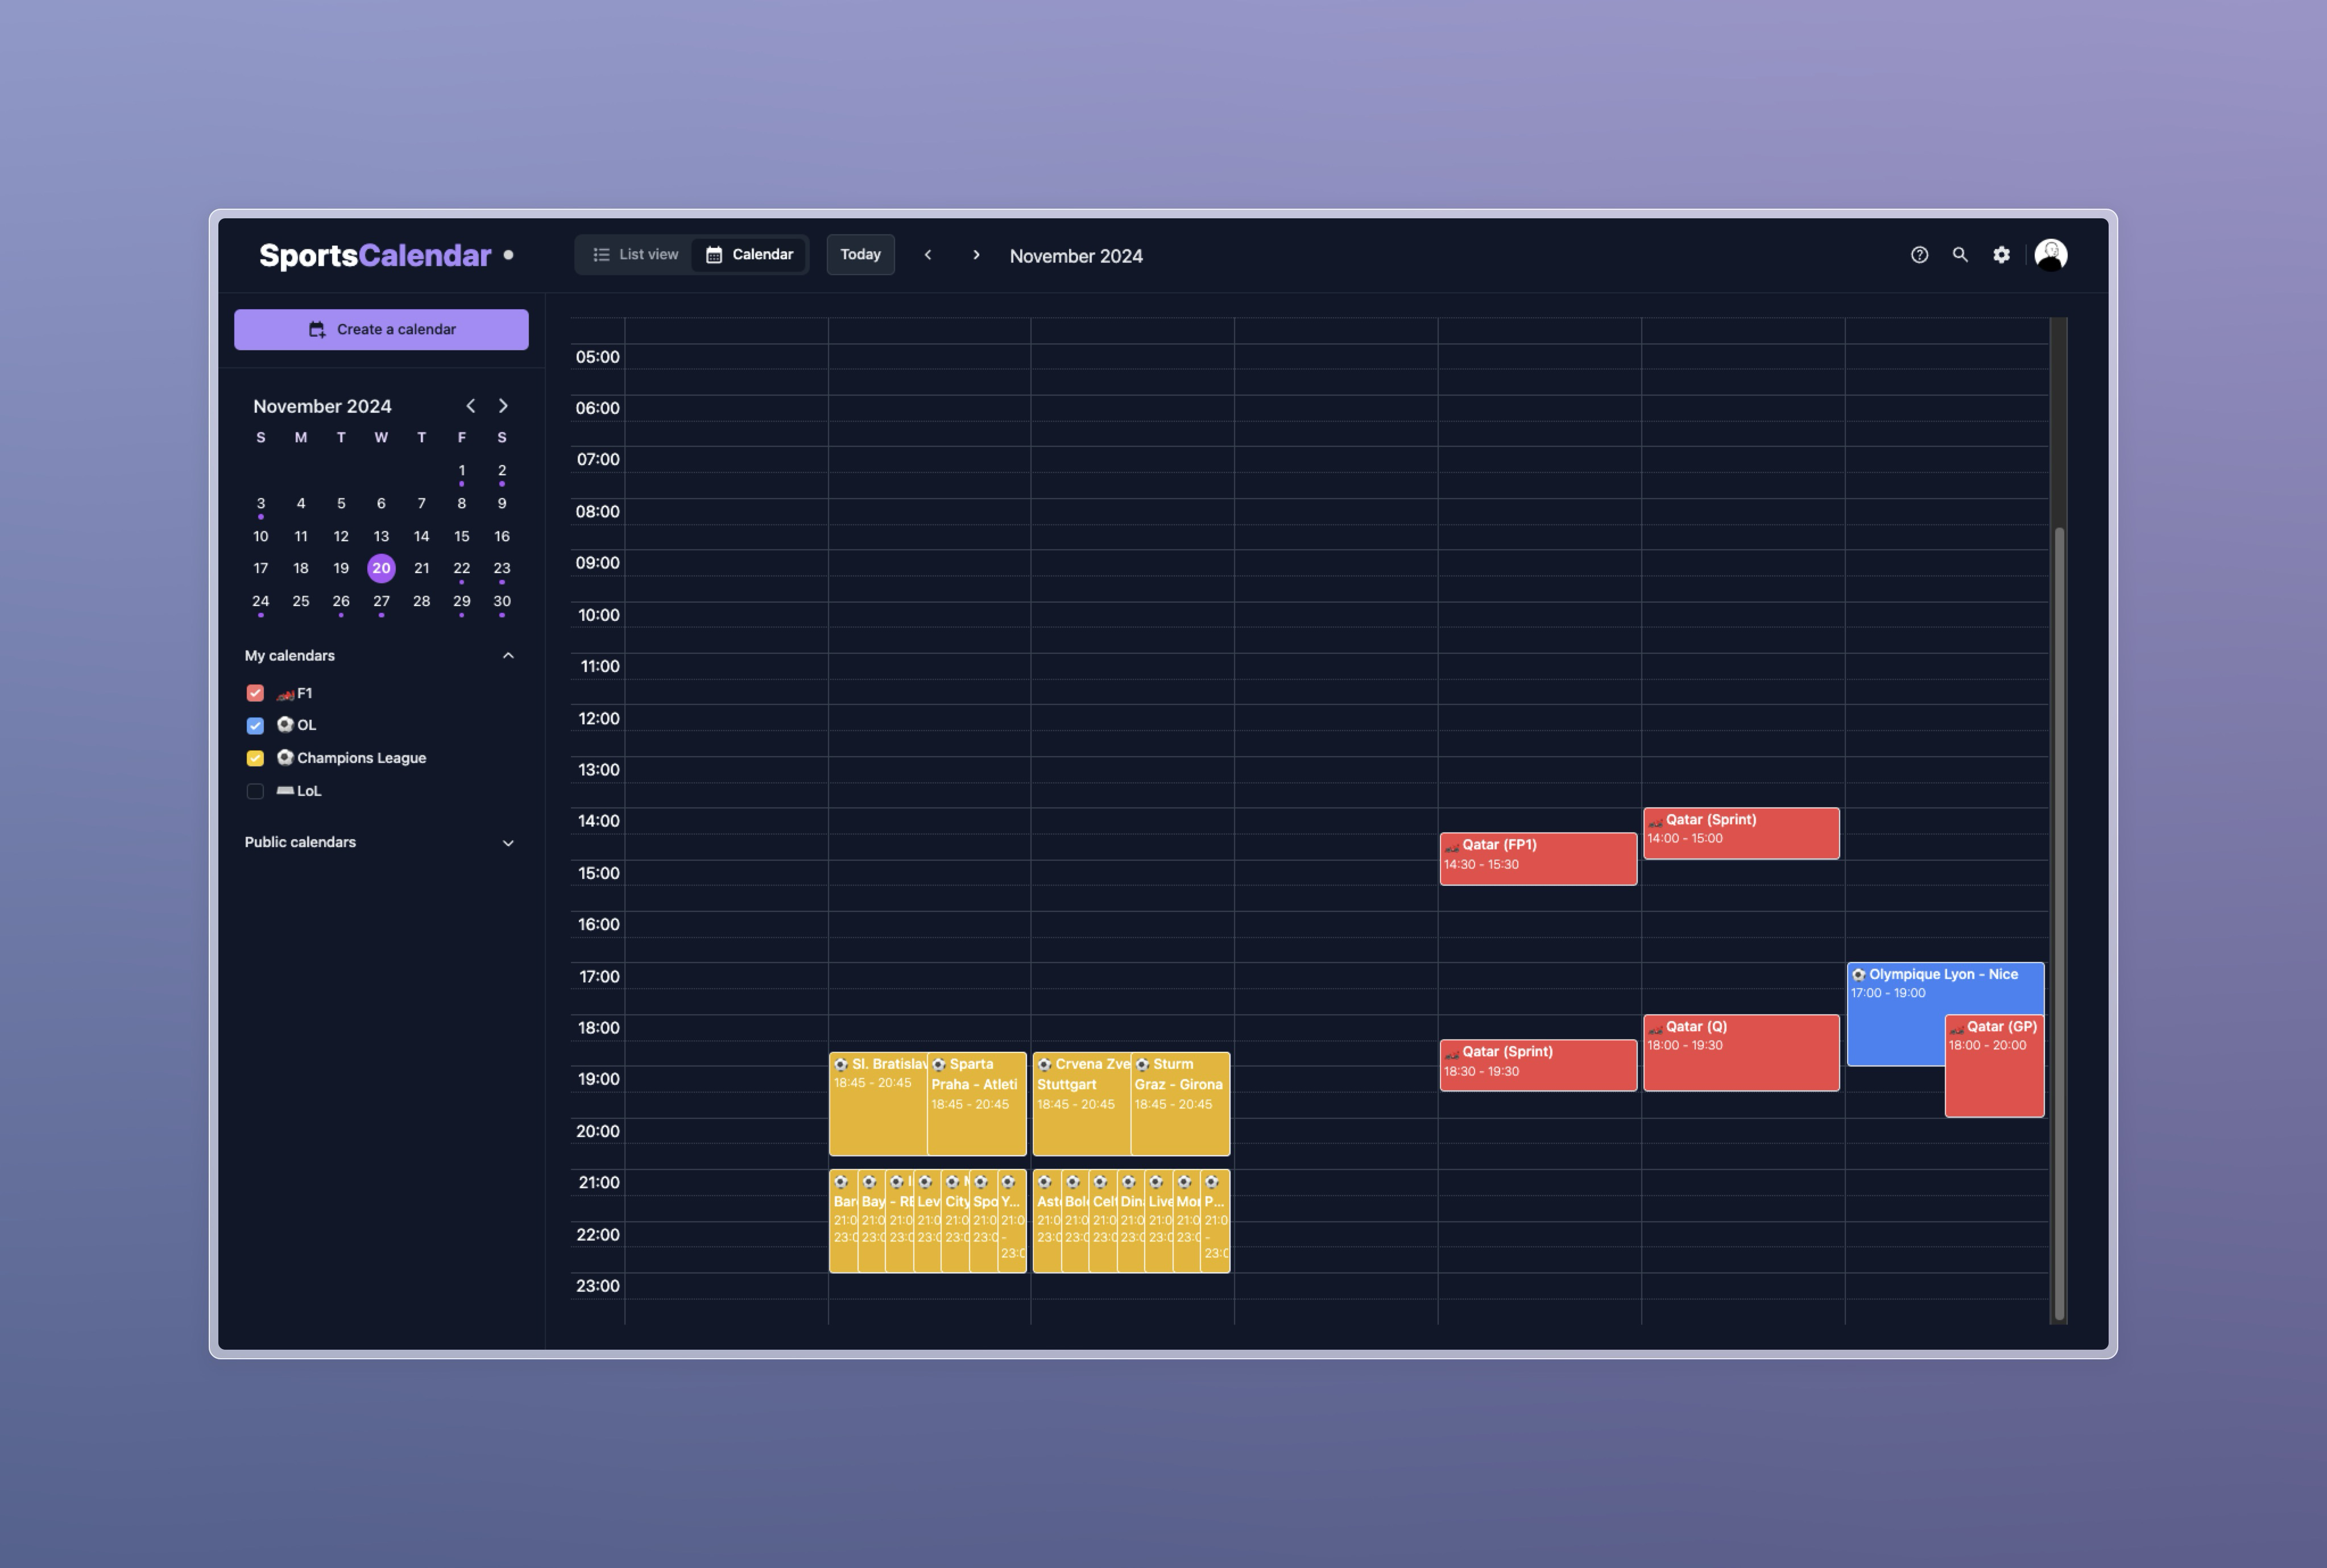Image resolution: width=2327 pixels, height=1568 pixels.
Task: Click the search icon
Action: point(1960,255)
